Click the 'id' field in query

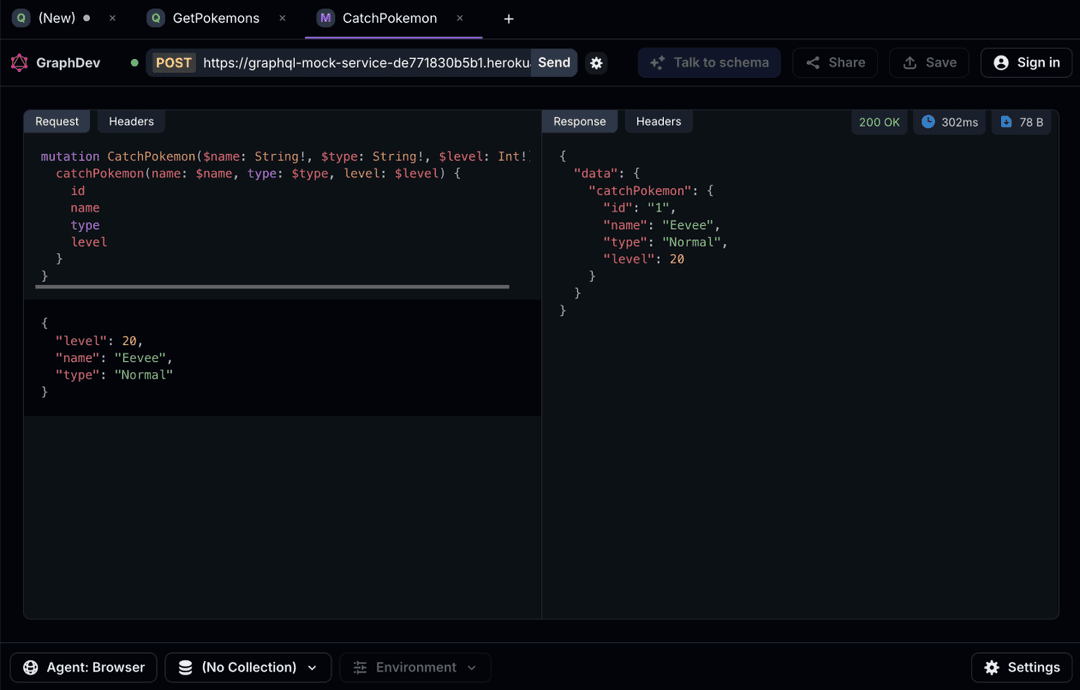coord(78,191)
